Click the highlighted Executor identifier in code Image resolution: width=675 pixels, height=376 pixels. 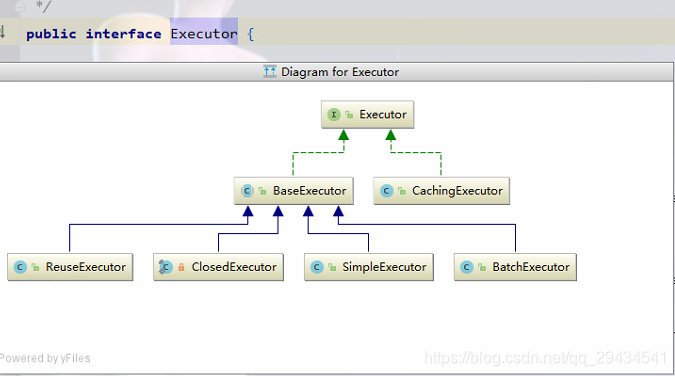204,34
